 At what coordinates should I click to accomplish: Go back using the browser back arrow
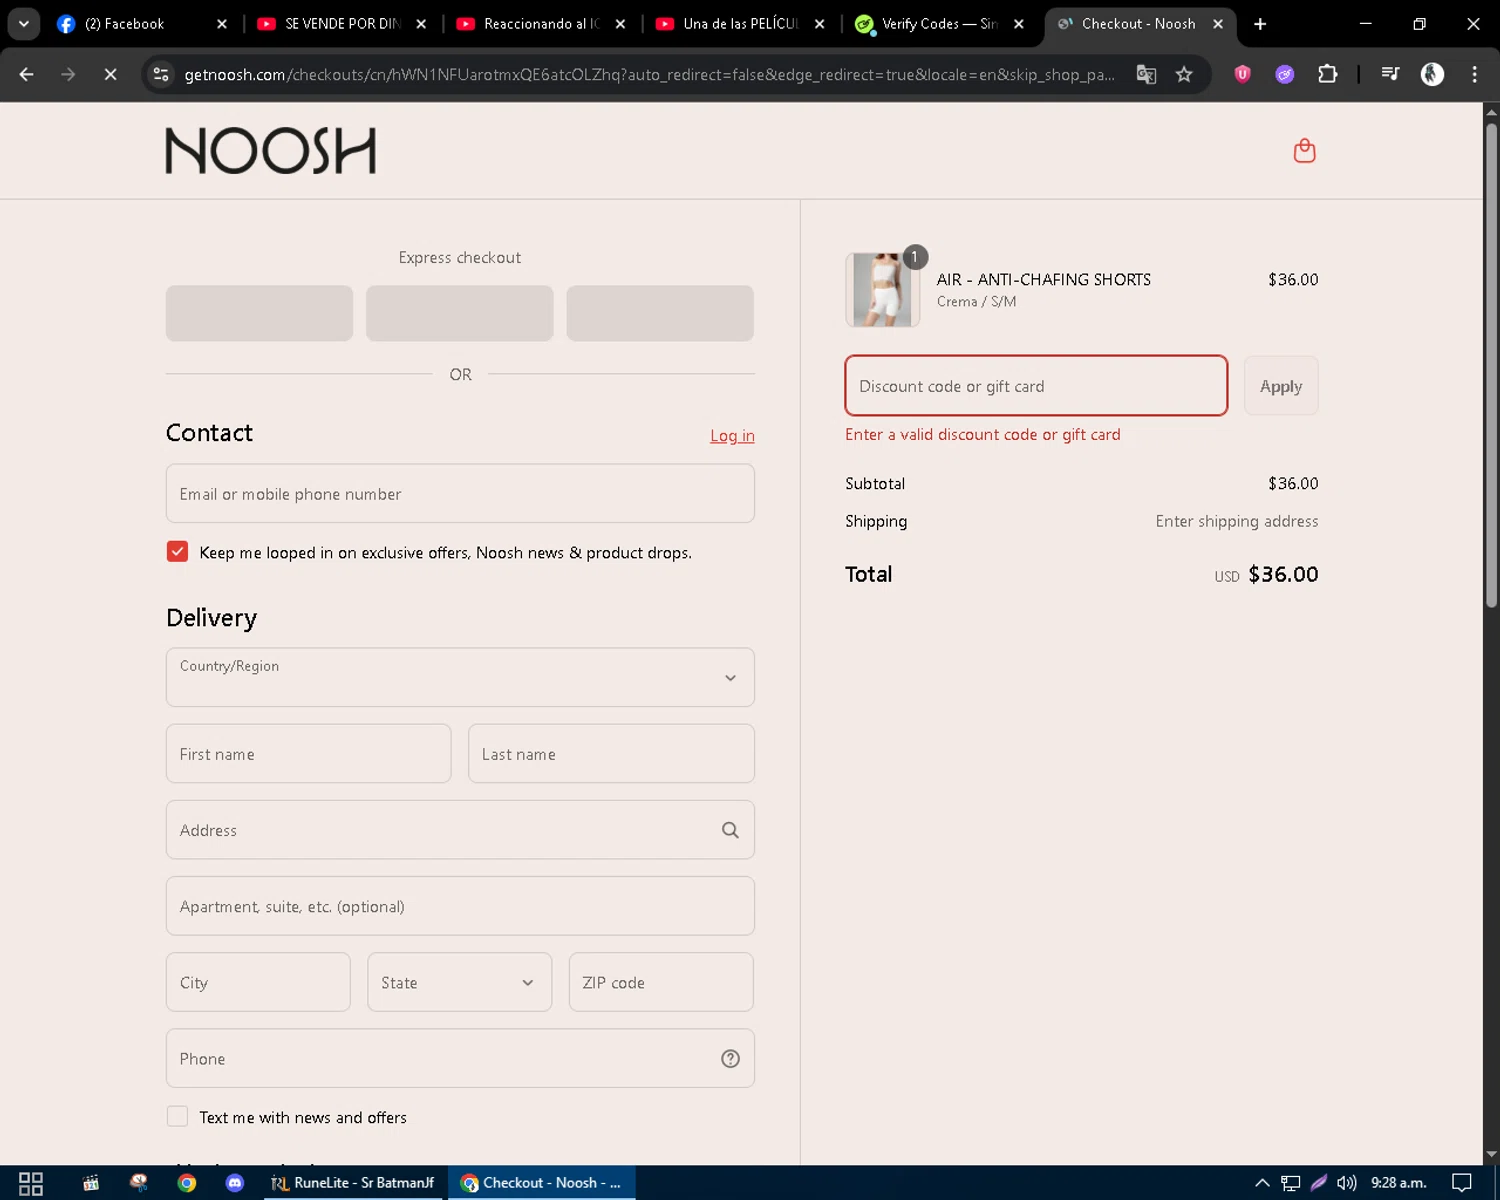click(x=27, y=74)
